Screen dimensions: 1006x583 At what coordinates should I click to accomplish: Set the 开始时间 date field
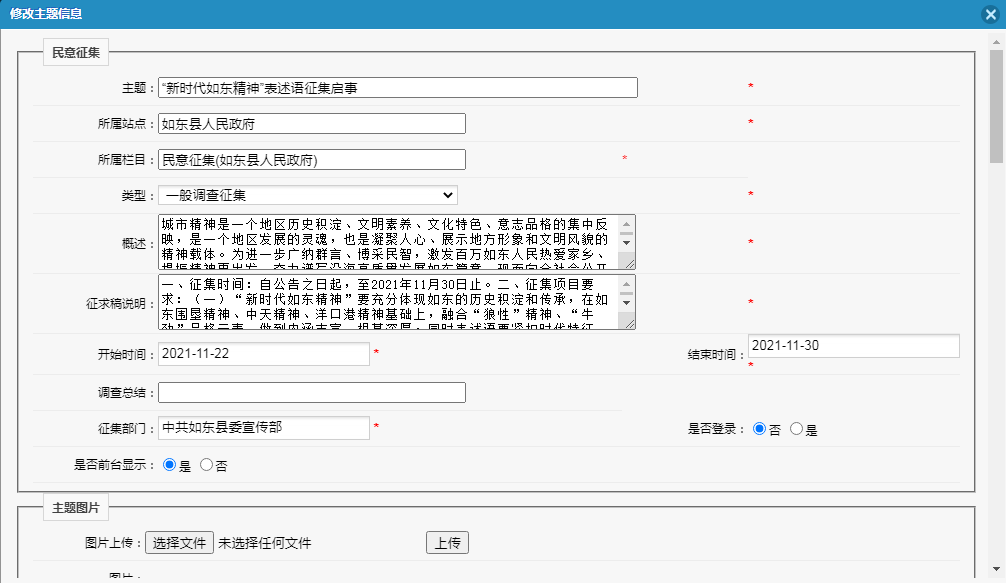(264, 353)
